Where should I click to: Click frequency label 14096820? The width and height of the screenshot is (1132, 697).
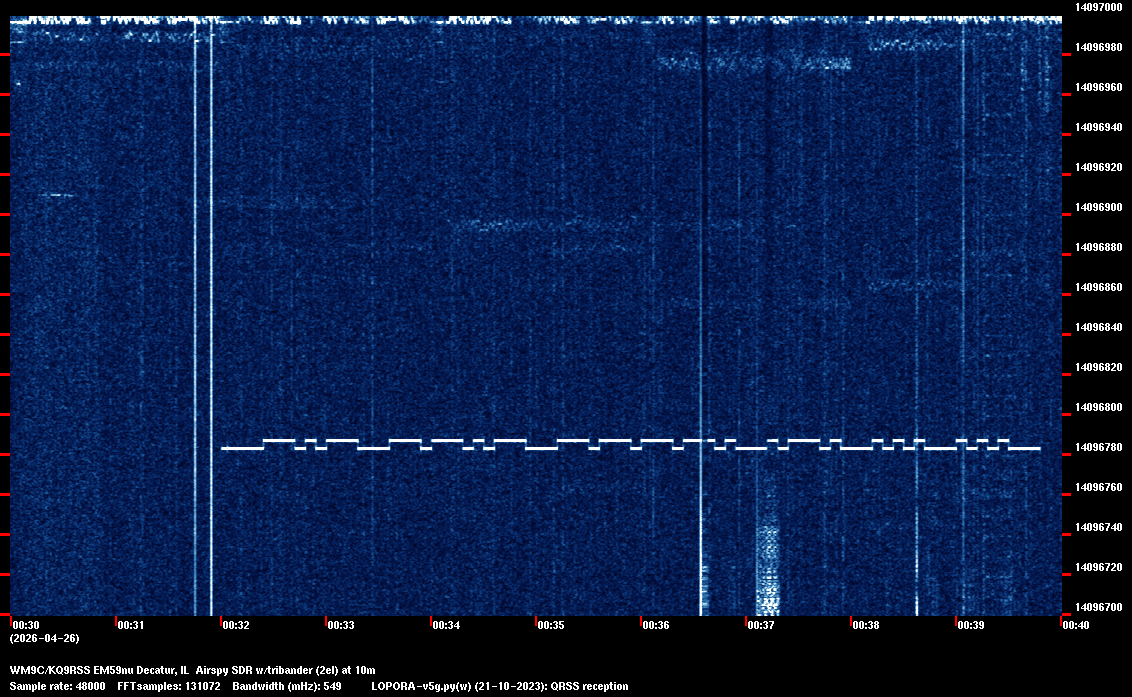[x=1099, y=367]
